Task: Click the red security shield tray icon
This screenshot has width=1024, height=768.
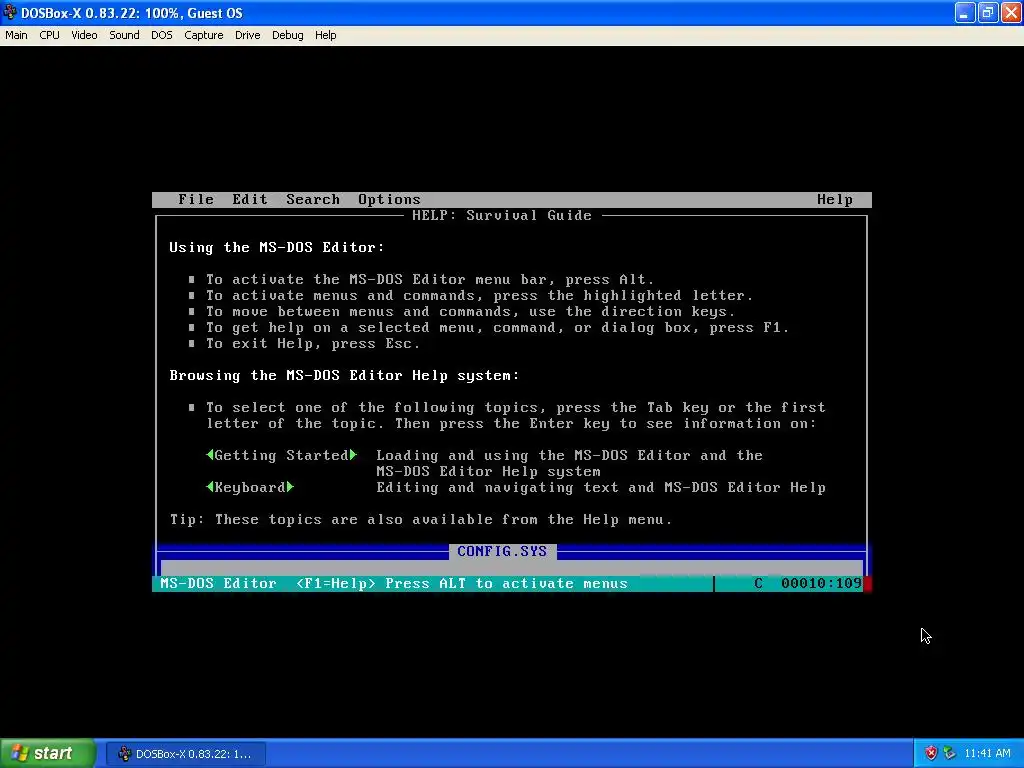Action: 931,754
